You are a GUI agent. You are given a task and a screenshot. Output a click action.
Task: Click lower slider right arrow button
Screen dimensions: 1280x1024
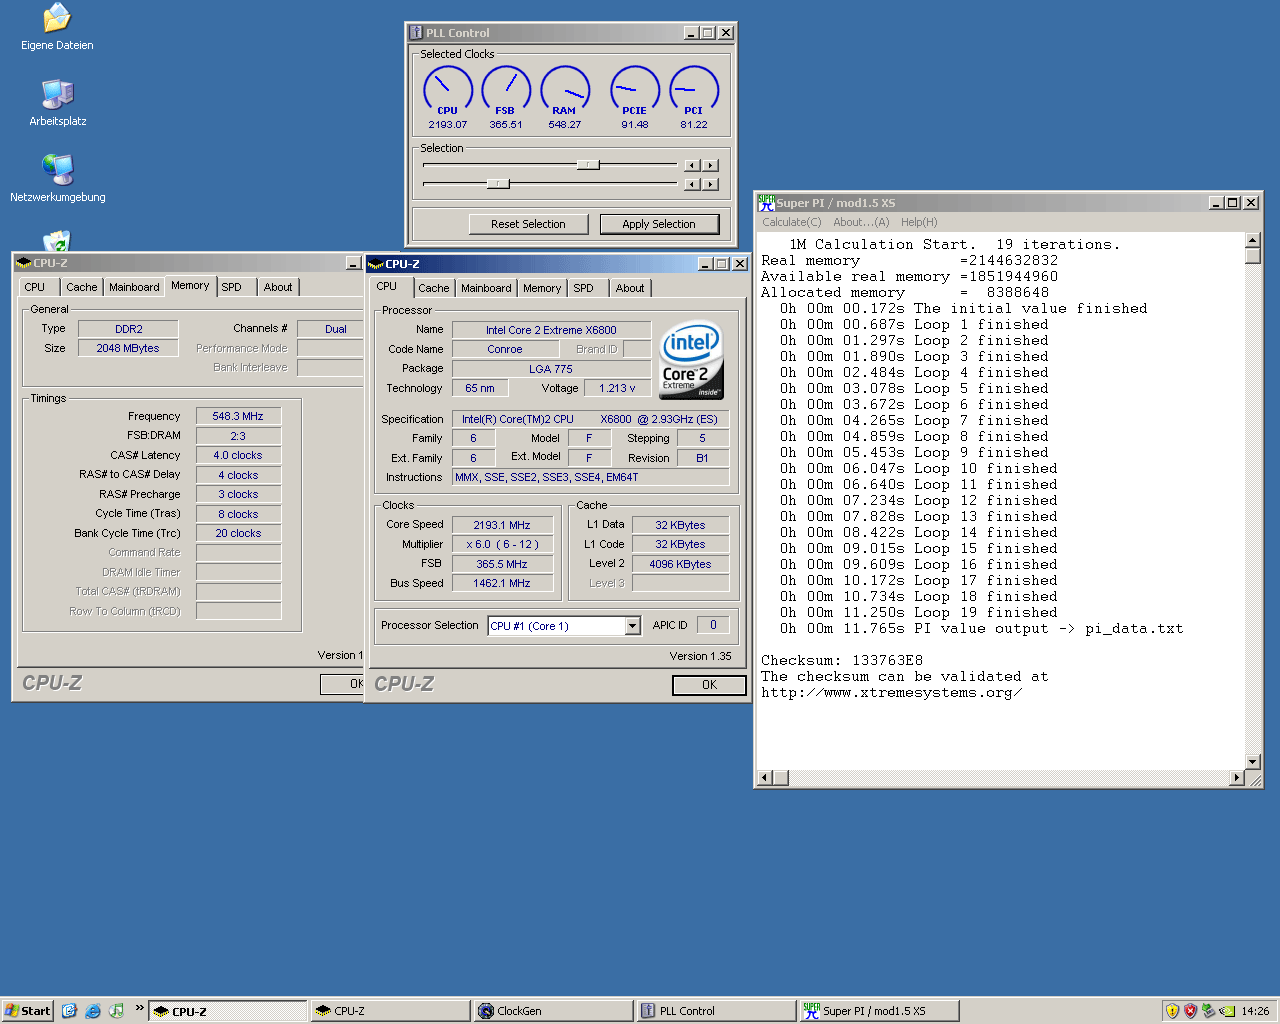tap(710, 184)
